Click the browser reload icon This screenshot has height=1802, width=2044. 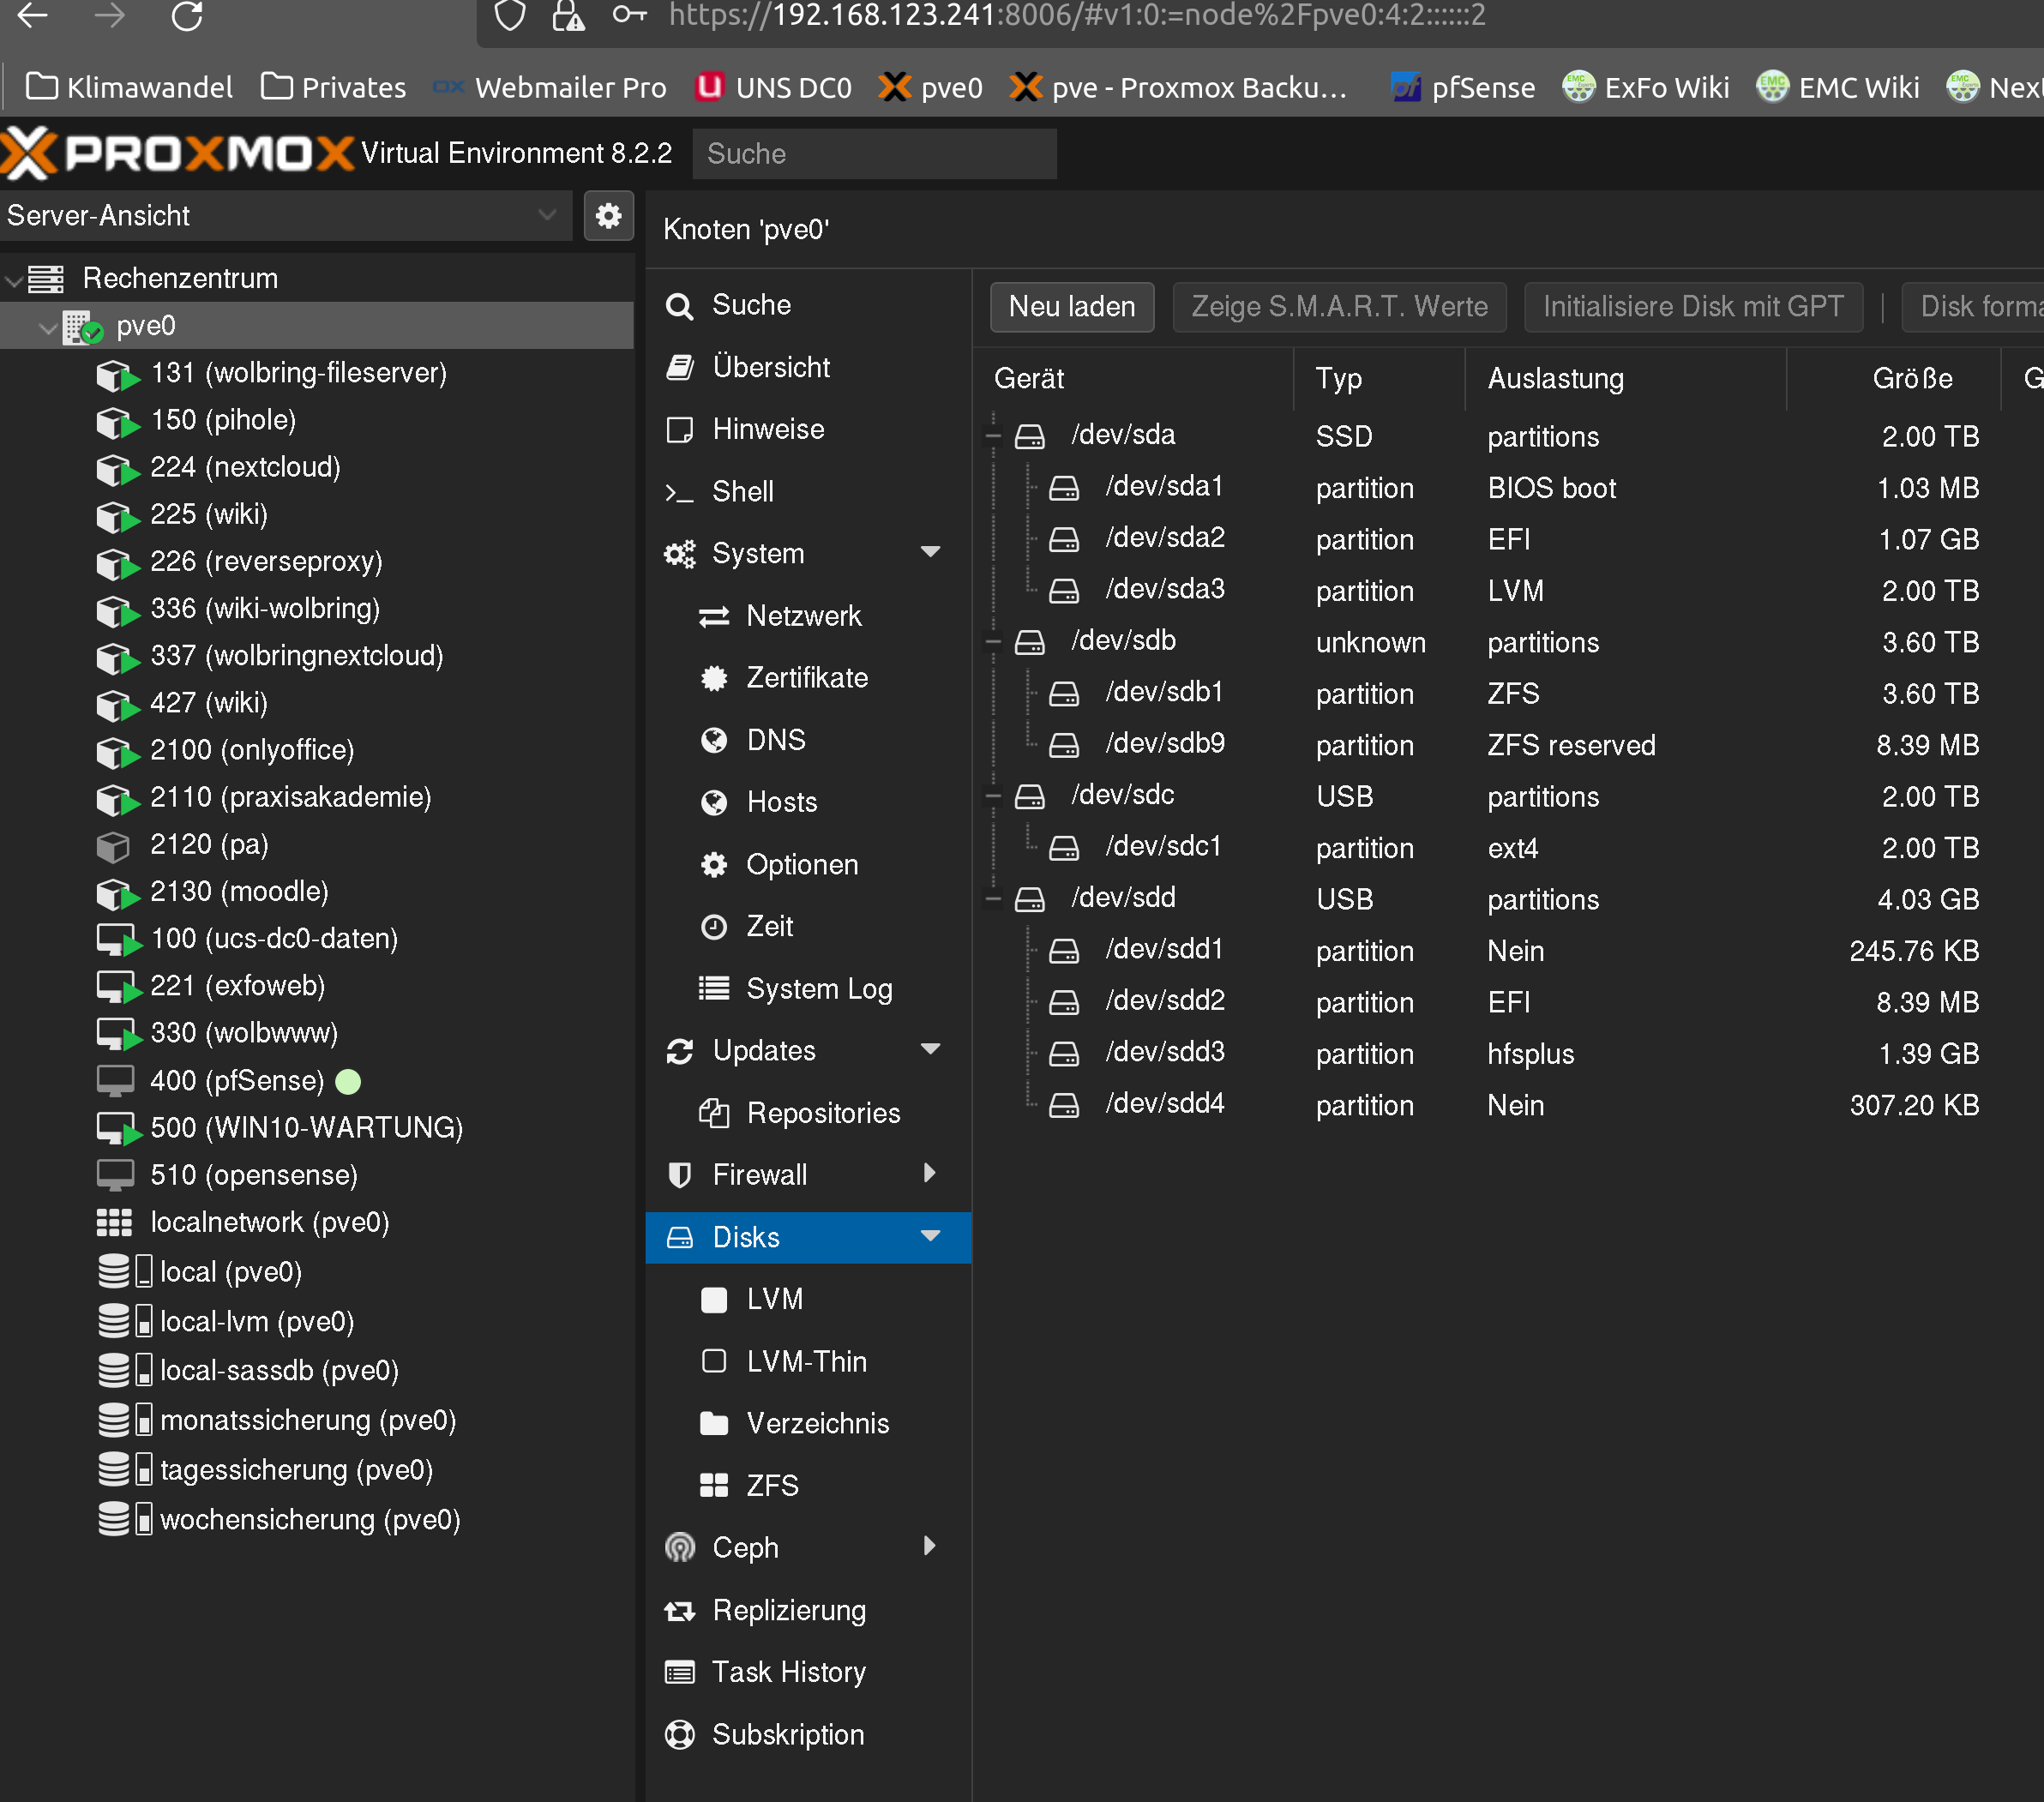187,16
